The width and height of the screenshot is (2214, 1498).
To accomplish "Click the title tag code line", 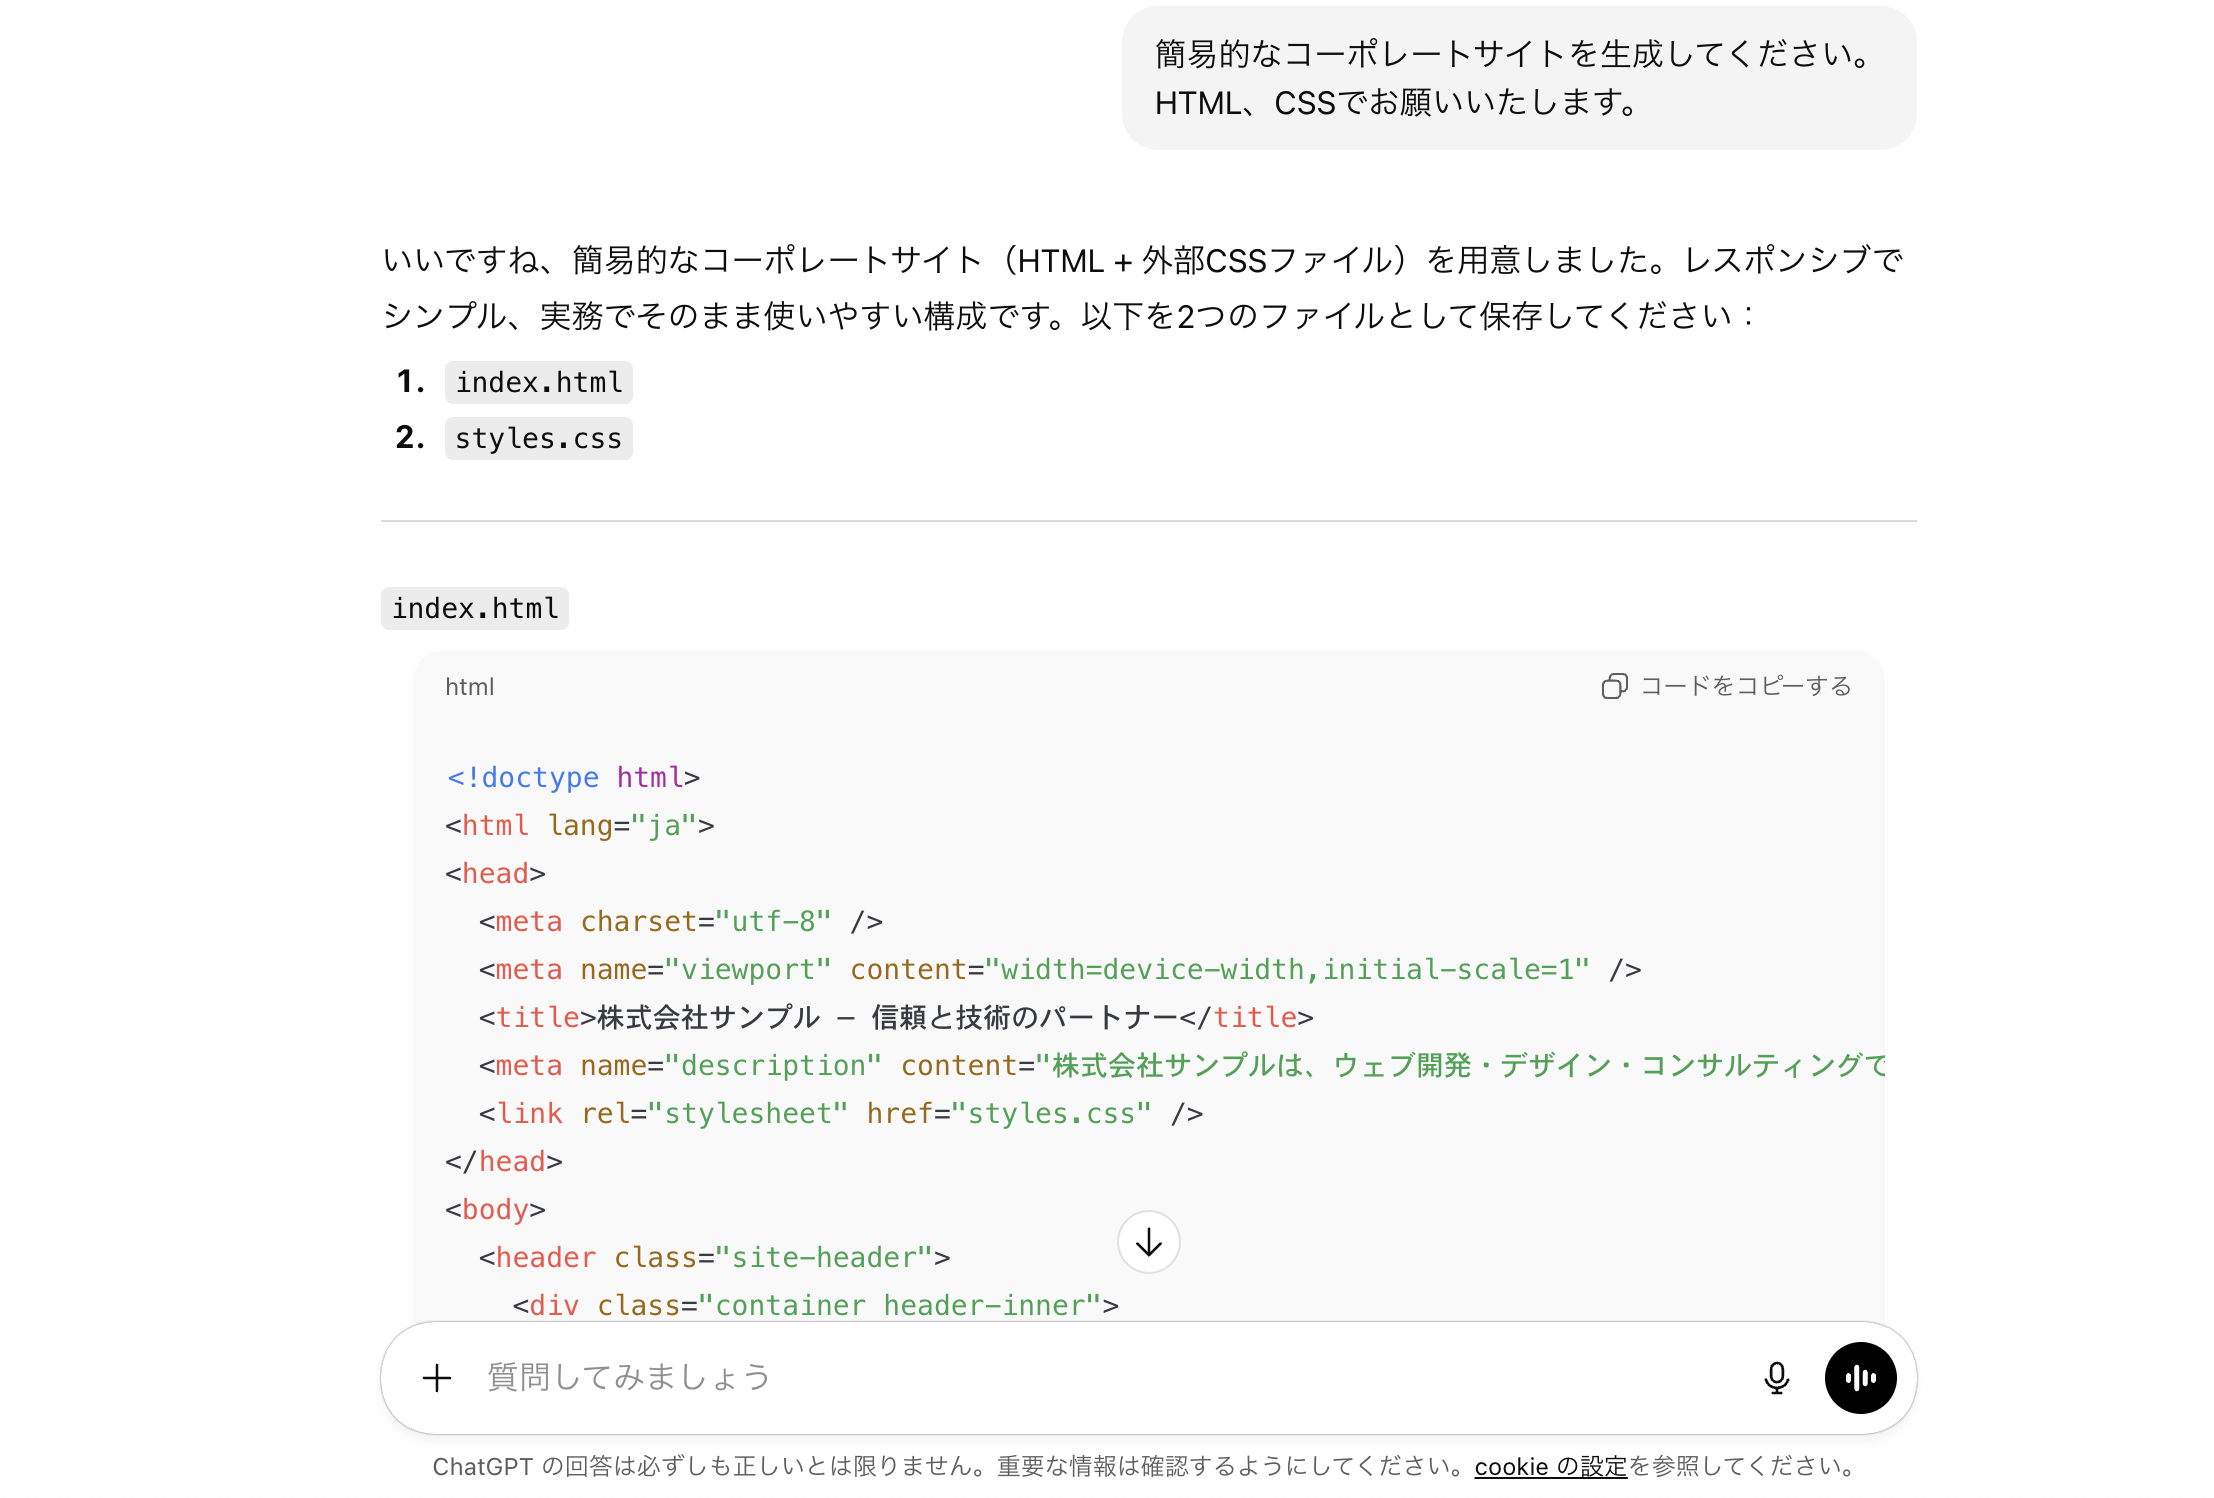I will click(895, 1017).
